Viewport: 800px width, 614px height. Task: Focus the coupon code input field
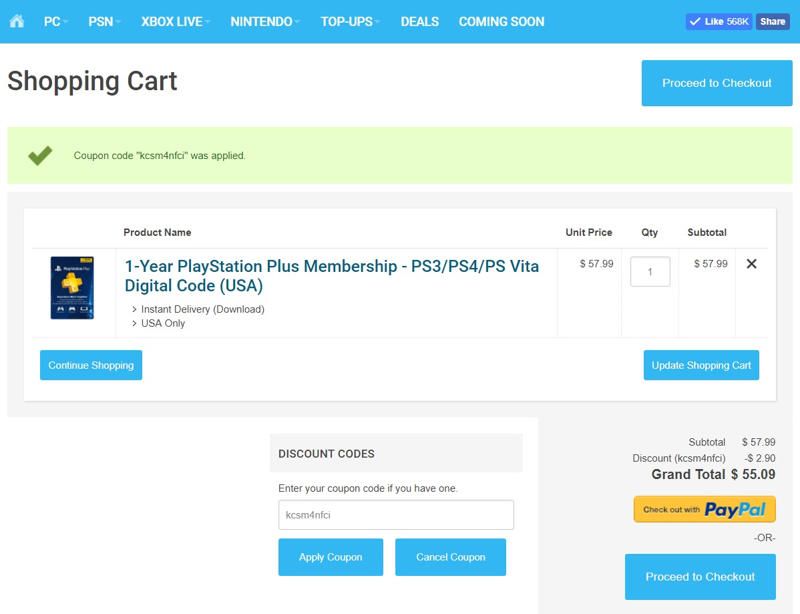396,515
